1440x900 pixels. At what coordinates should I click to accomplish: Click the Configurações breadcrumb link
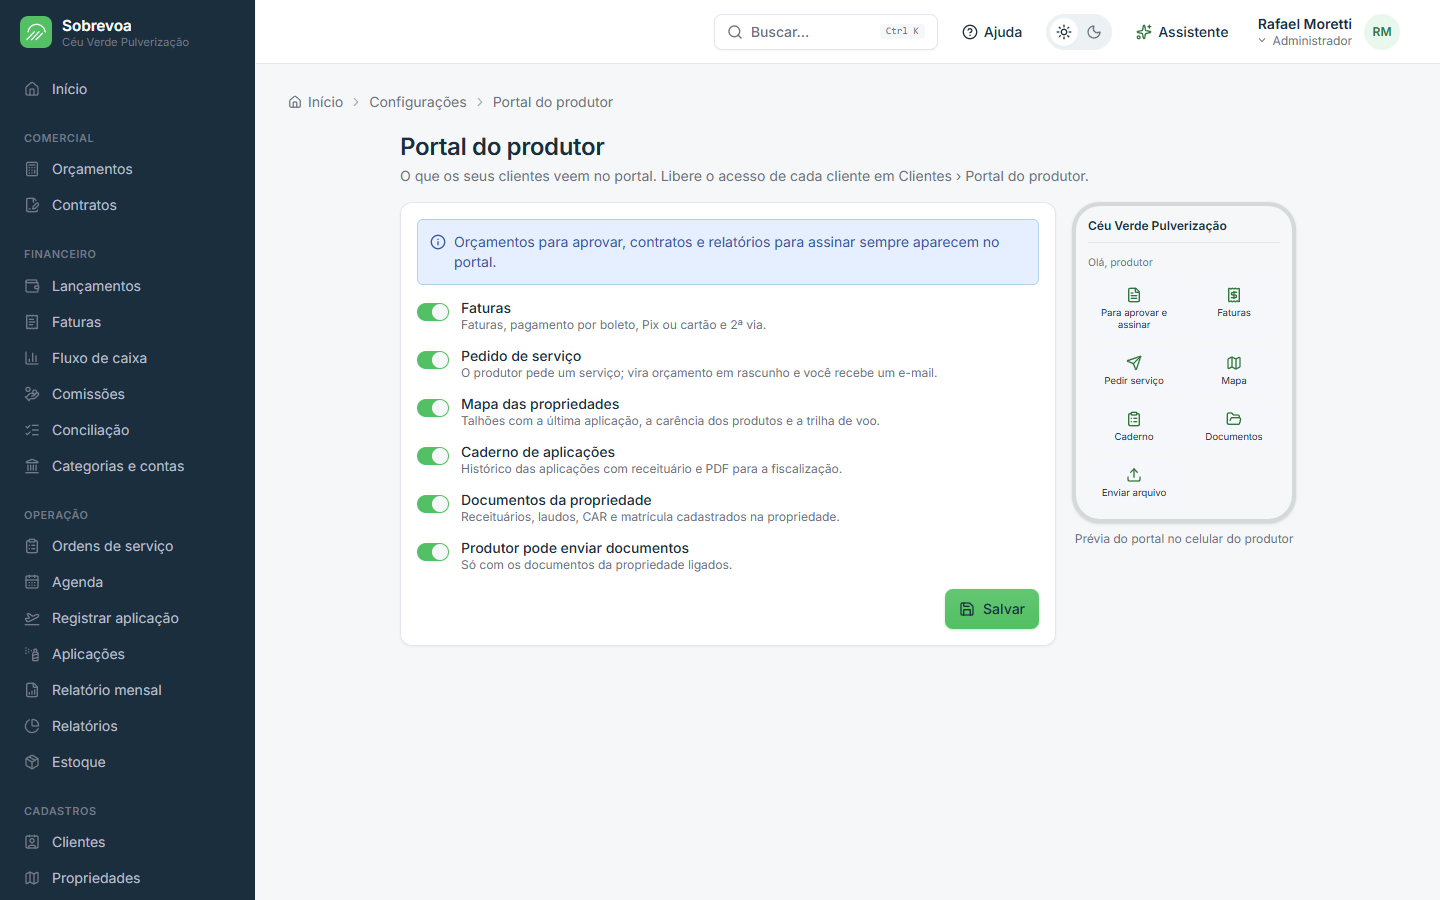coord(418,102)
